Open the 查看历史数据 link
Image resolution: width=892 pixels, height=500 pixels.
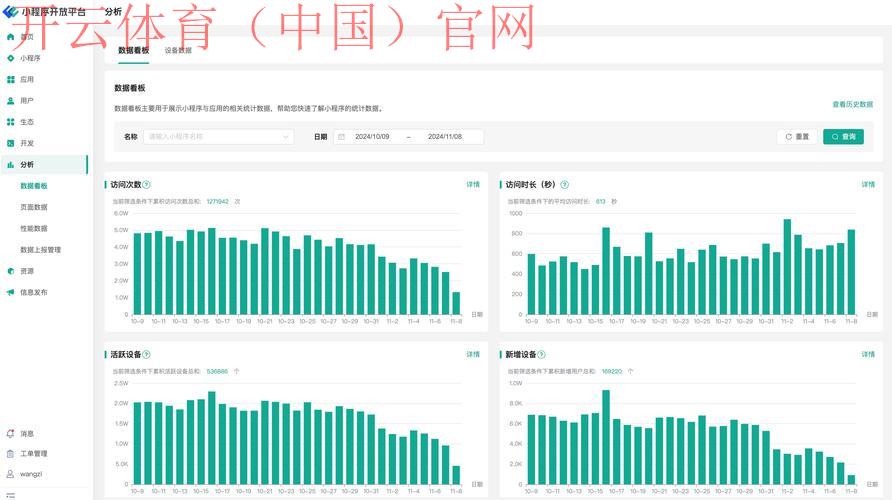pos(852,104)
